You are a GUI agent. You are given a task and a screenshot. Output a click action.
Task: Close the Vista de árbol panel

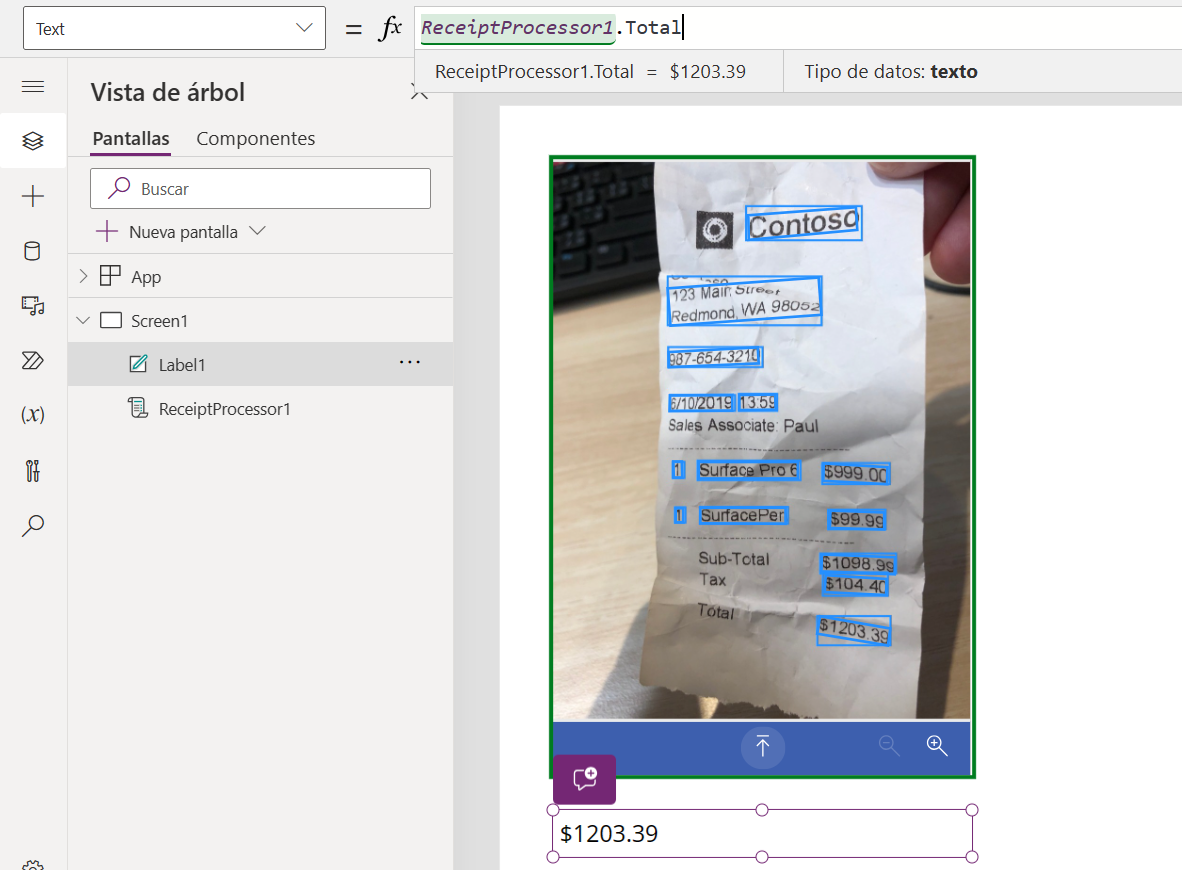pyautogui.click(x=419, y=93)
